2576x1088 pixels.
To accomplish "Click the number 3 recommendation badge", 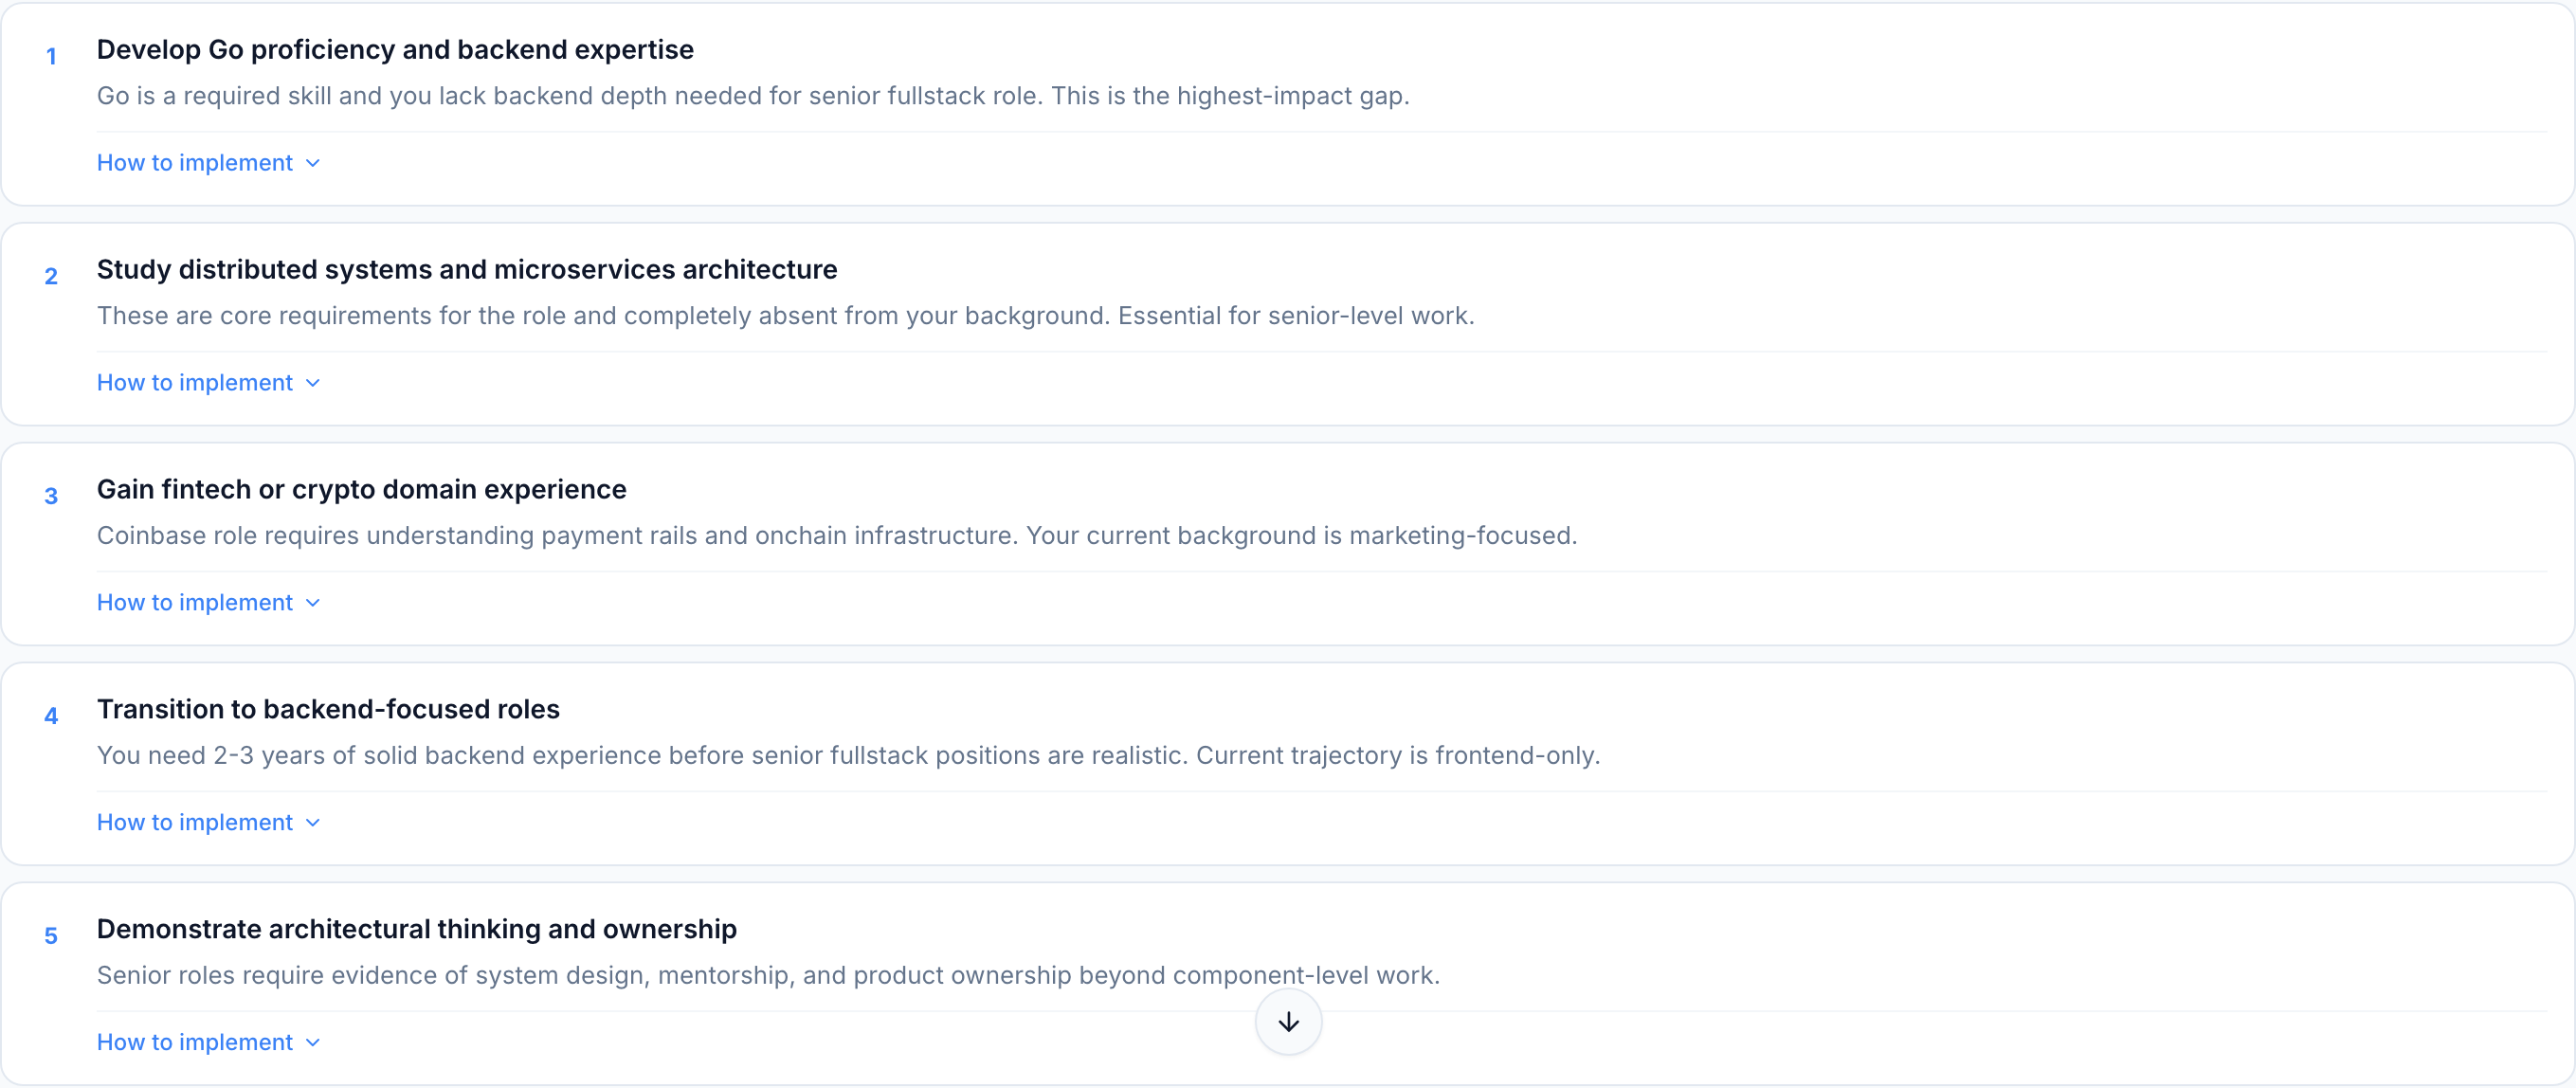I will (x=51, y=497).
